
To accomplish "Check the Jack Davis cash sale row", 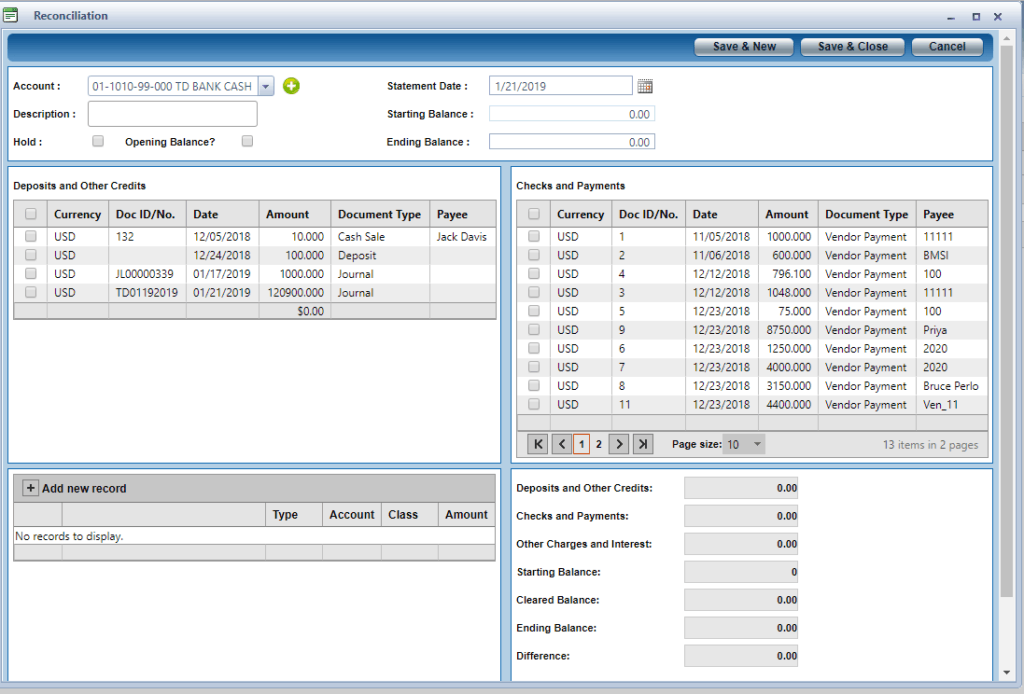I will [31, 237].
